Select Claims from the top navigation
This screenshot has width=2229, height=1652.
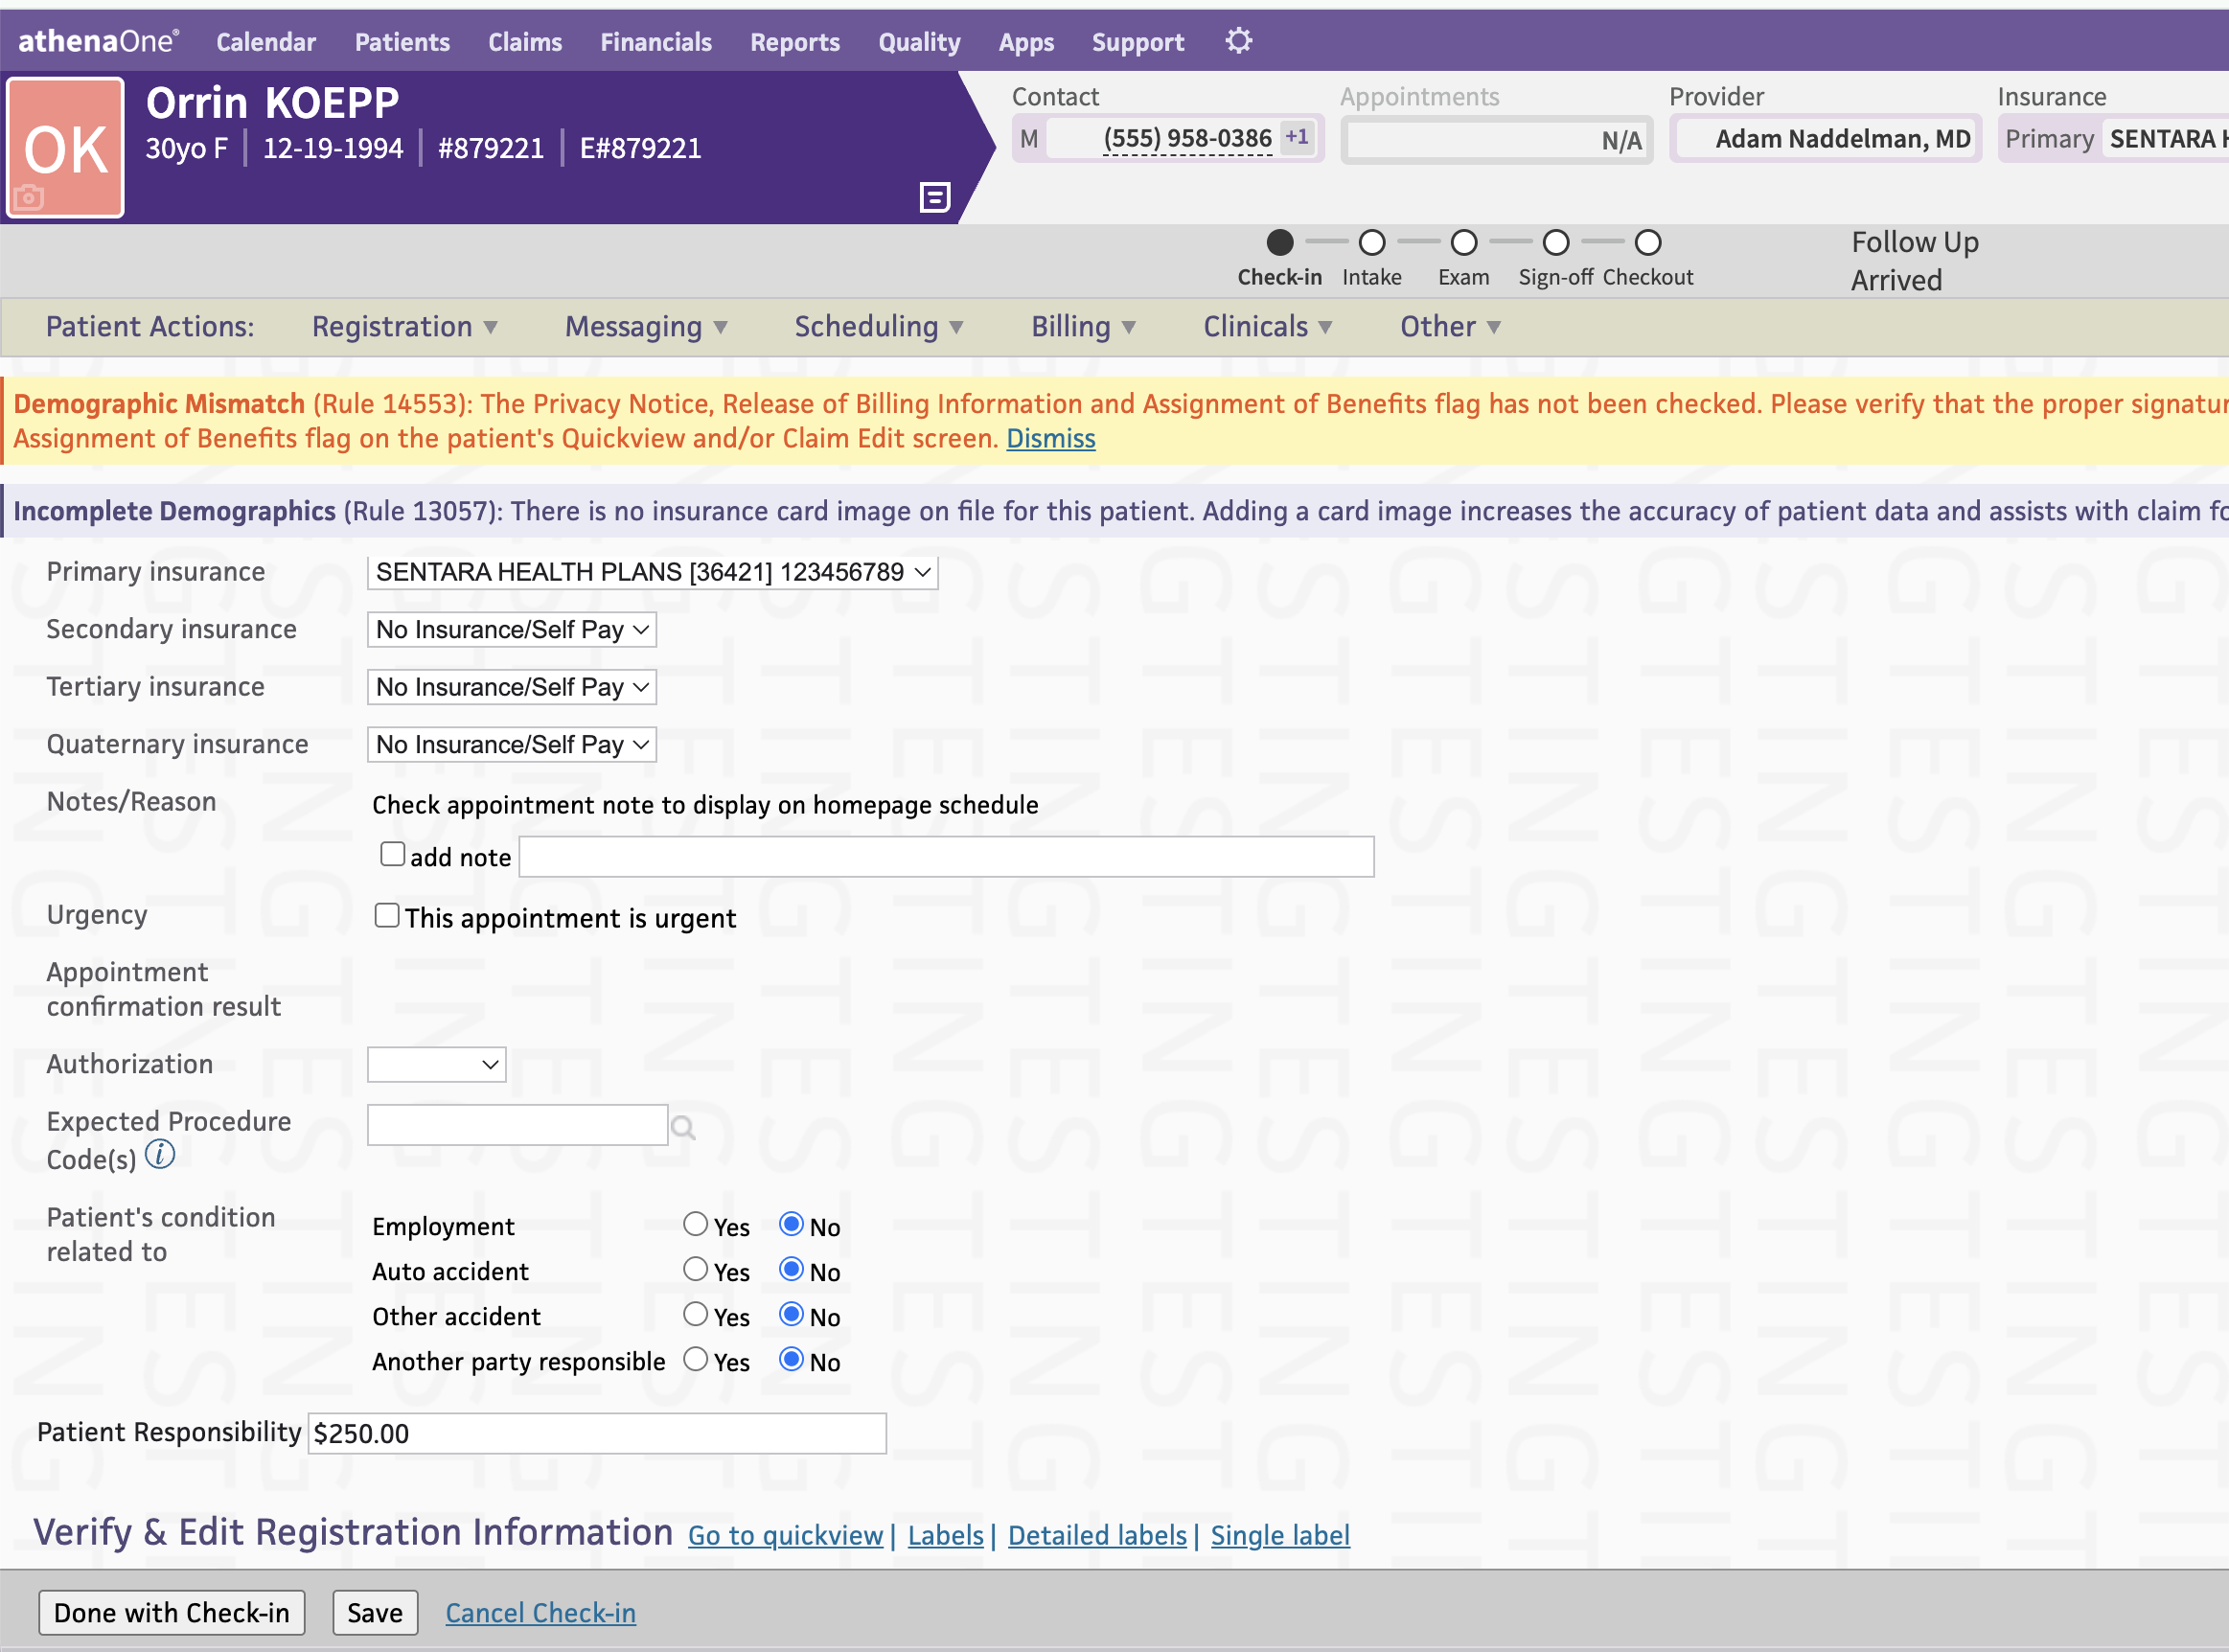[525, 42]
